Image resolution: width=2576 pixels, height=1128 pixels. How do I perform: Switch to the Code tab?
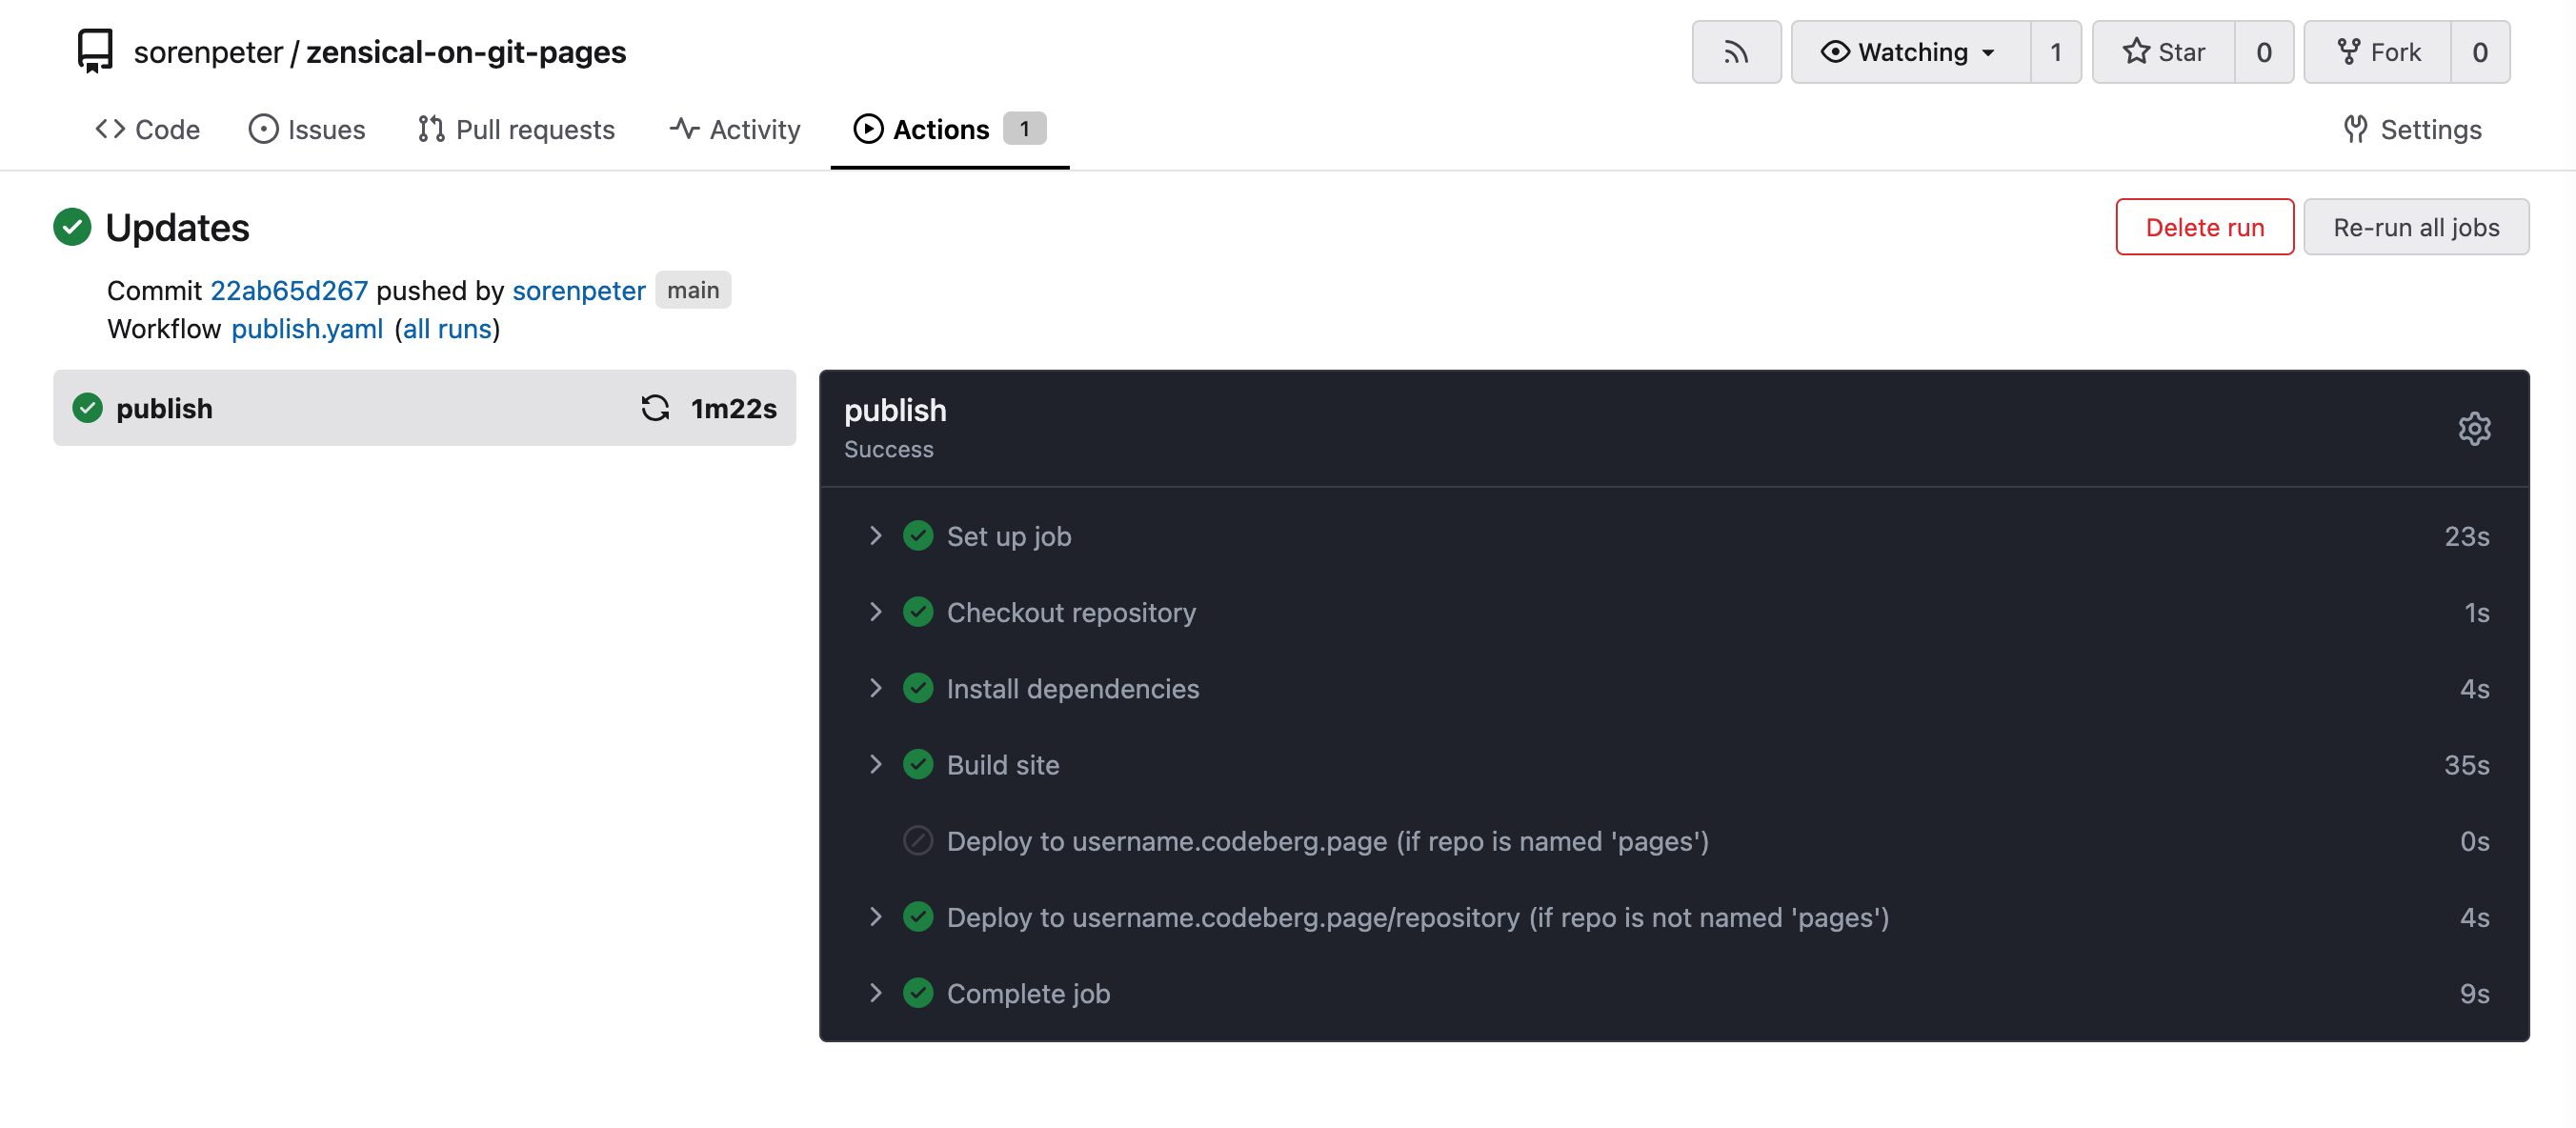point(147,129)
